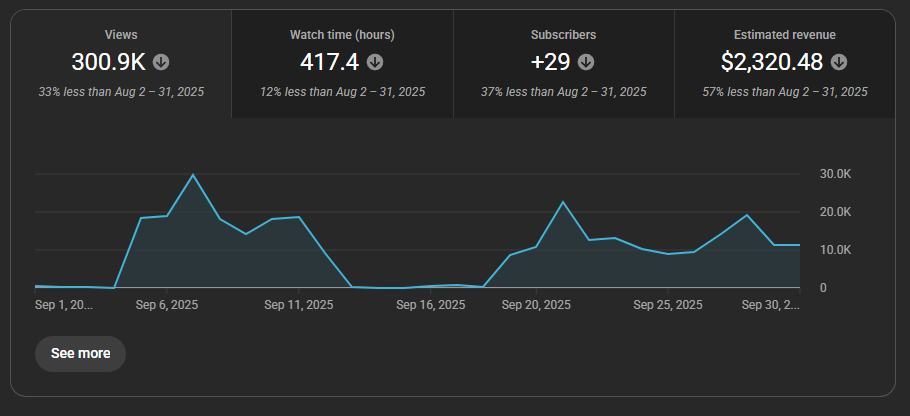Switch to the Watch time (hours) tab
The height and width of the screenshot is (416, 910).
click(342, 35)
